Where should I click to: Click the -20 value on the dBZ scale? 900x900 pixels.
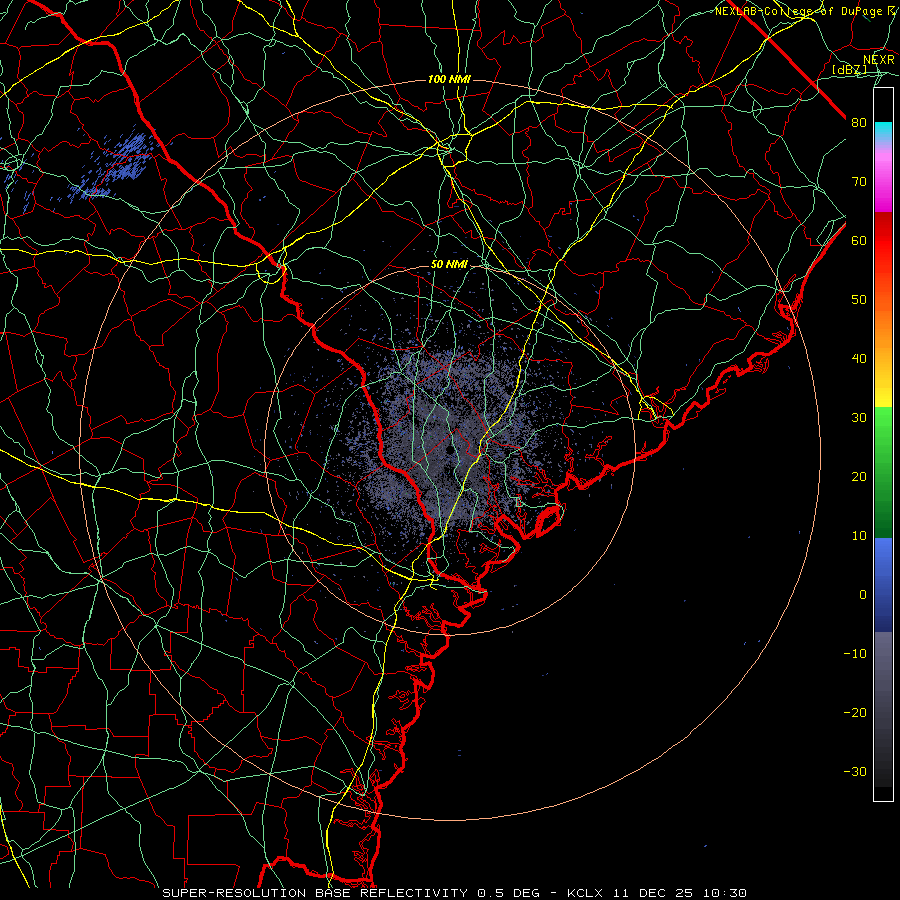[855, 713]
